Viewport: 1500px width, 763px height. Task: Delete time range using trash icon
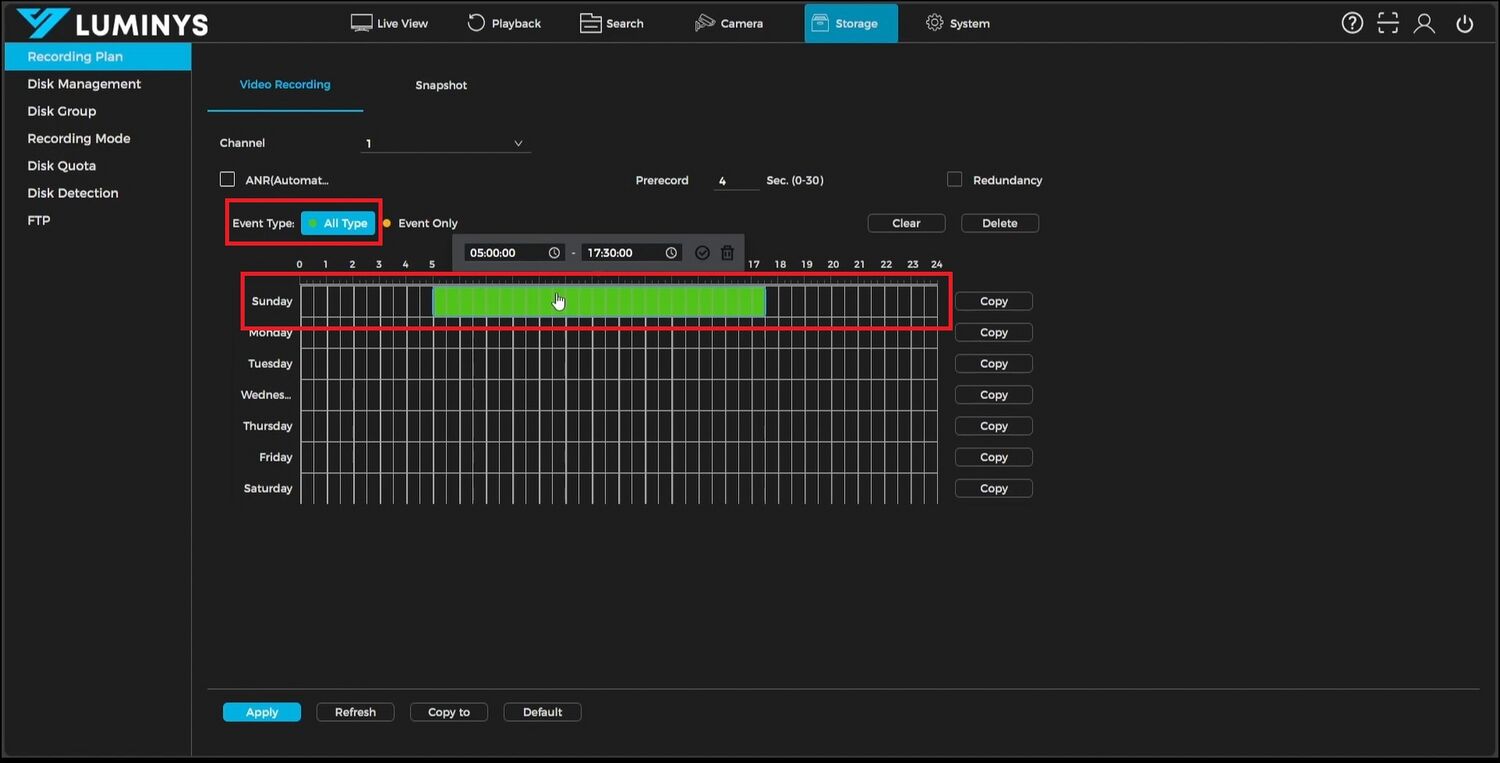727,253
